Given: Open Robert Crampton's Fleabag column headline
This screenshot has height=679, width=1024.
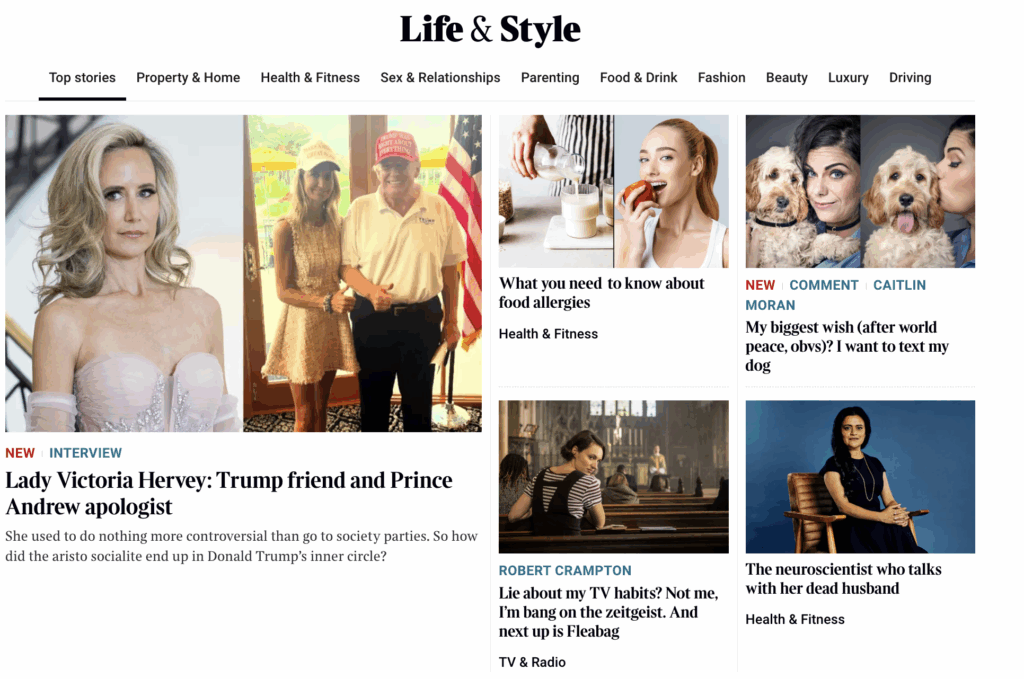Looking at the screenshot, I should coord(598,612).
